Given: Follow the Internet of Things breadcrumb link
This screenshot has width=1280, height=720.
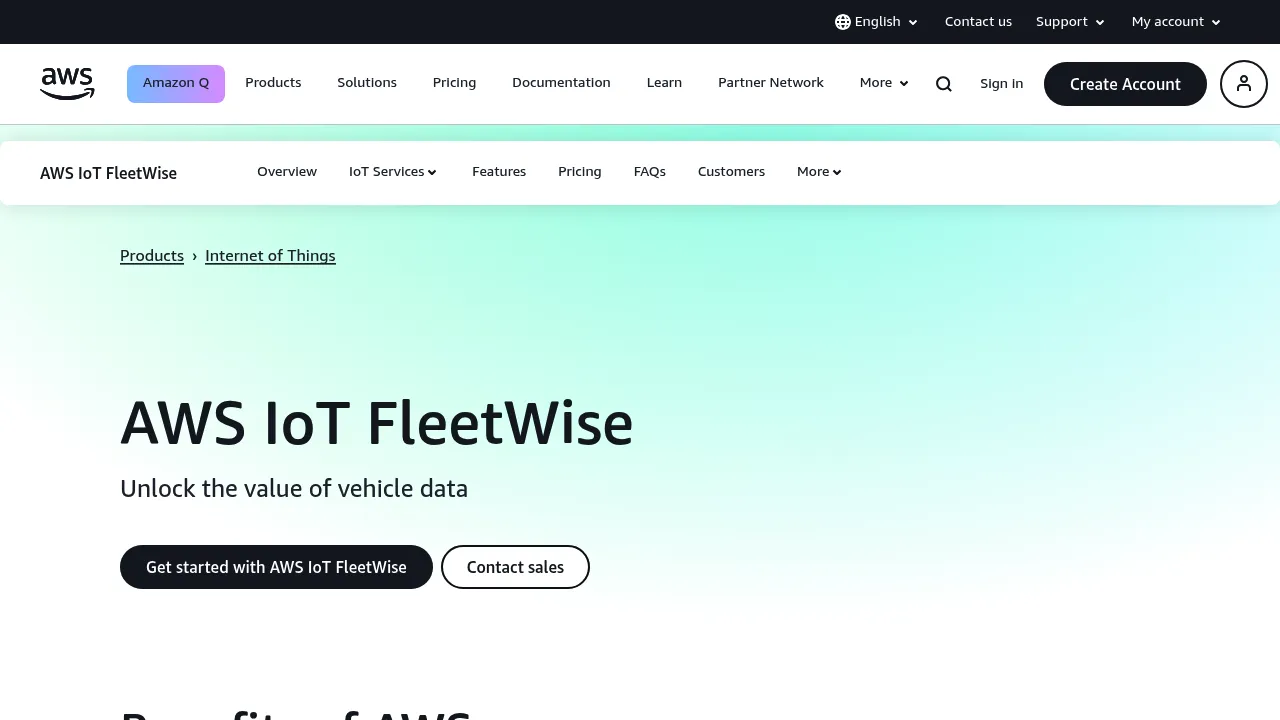Looking at the screenshot, I should [270, 256].
